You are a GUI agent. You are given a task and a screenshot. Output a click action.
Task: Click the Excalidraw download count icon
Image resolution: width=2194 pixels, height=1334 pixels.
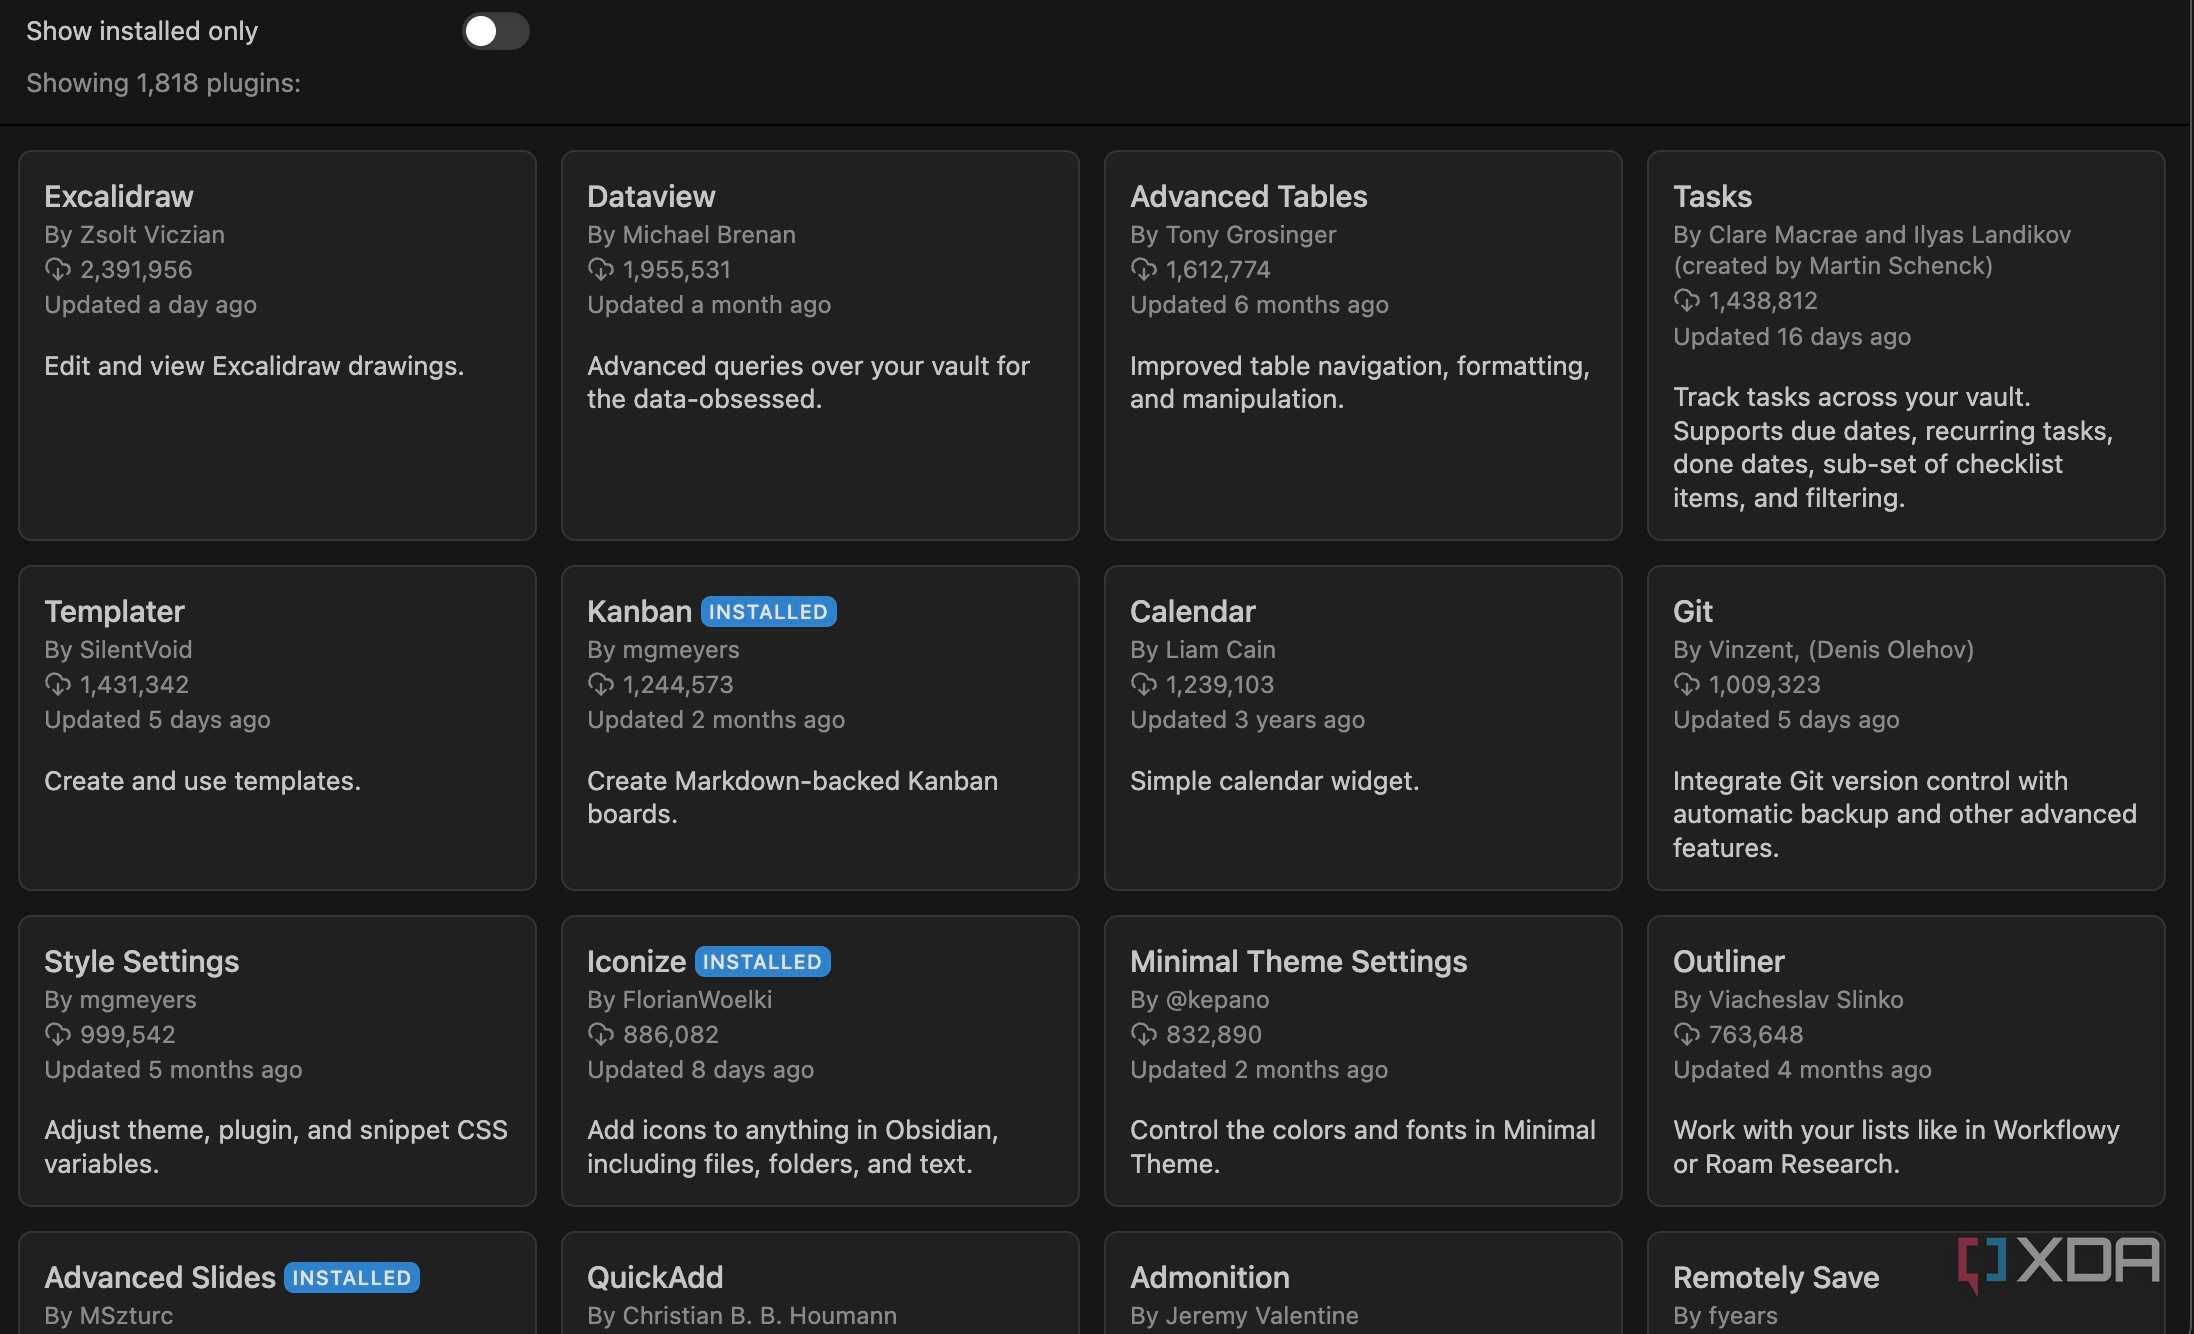pyautogui.click(x=58, y=270)
